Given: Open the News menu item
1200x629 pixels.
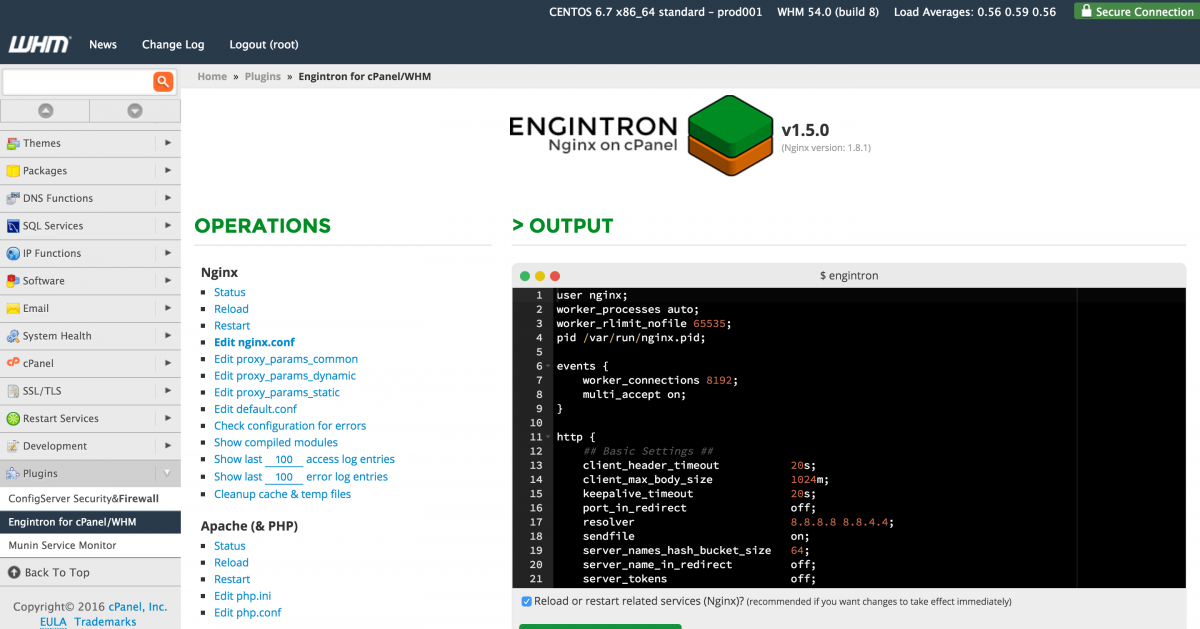Looking at the screenshot, I should [x=103, y=44].
